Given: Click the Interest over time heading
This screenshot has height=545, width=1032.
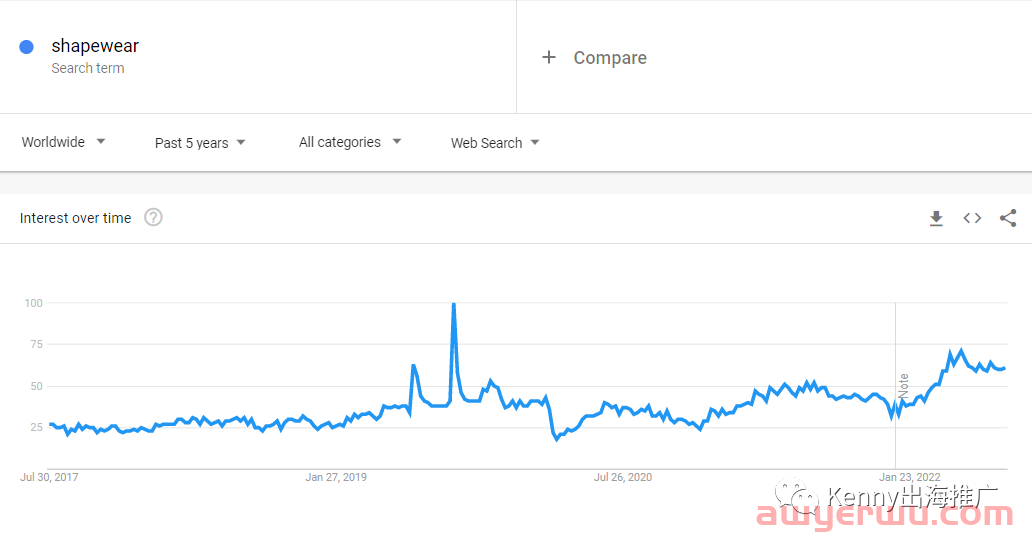Looking at the screenshot, I should (x=75, y=218).
